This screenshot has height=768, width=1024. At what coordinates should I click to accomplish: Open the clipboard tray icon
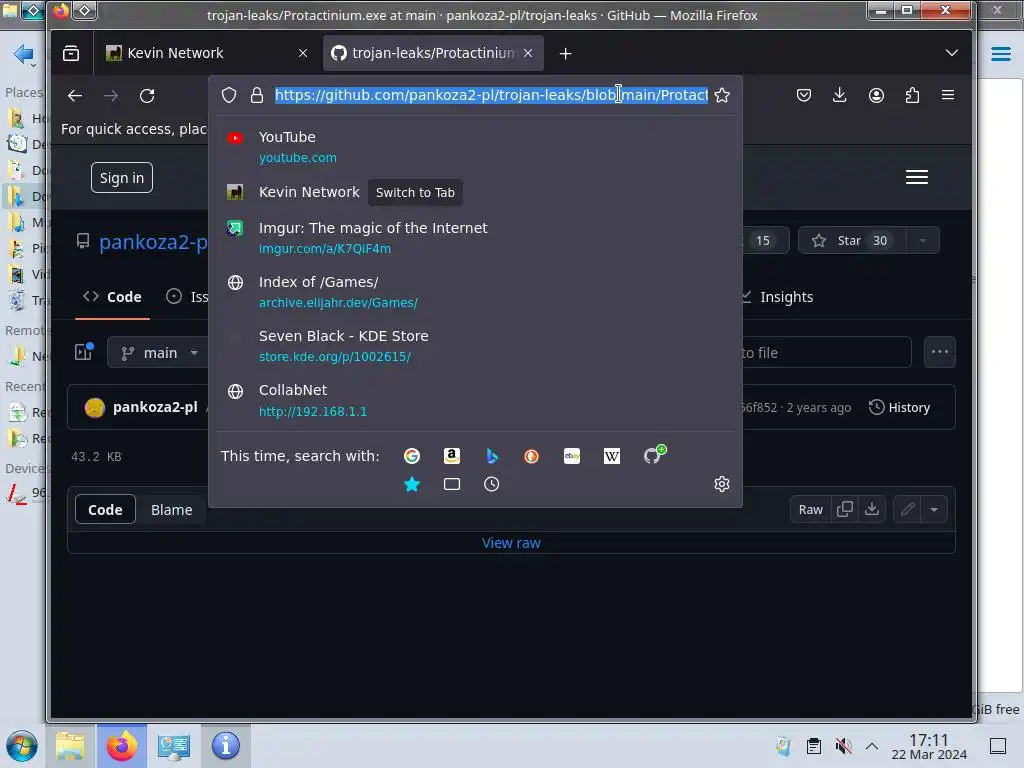coord(813,746)
